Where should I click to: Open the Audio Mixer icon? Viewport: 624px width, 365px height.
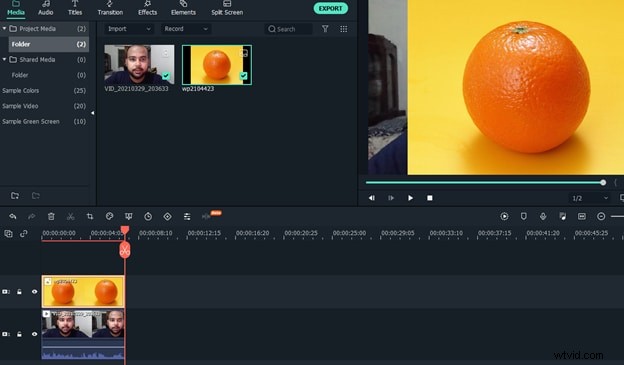[x=562, y=216]
